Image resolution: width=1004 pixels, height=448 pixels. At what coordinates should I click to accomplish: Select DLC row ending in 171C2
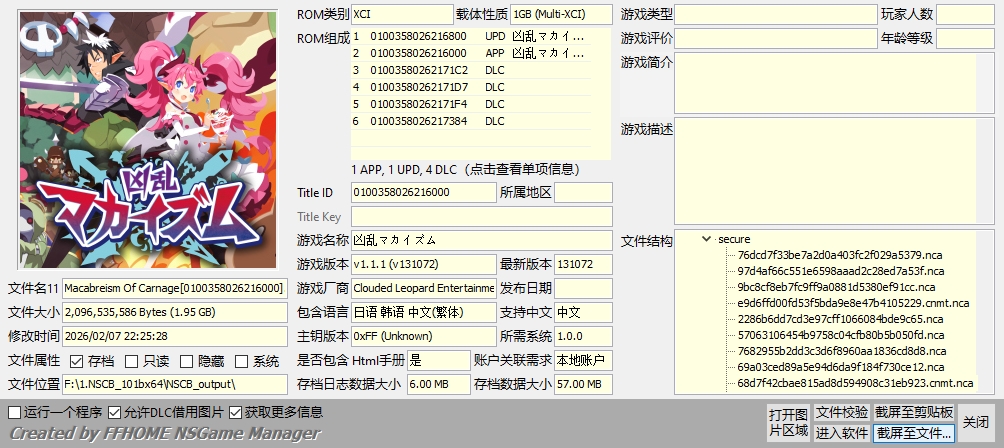[x=480, y=70]
